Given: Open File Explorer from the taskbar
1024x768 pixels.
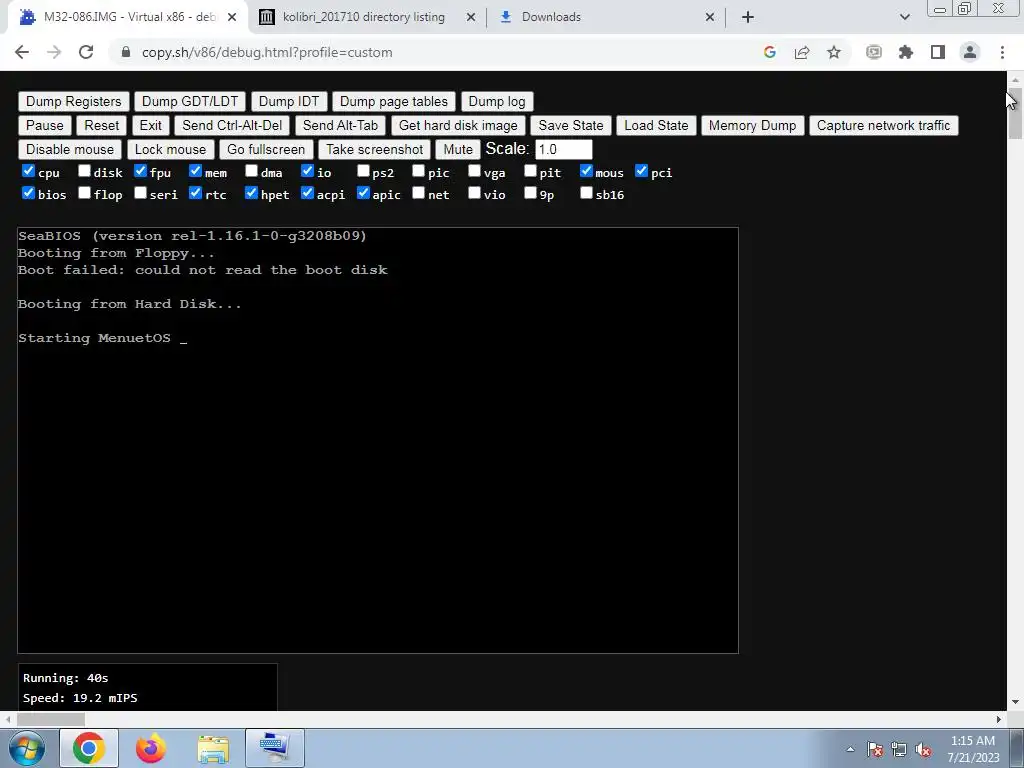Looking at the screenshot, I should 213,748.
